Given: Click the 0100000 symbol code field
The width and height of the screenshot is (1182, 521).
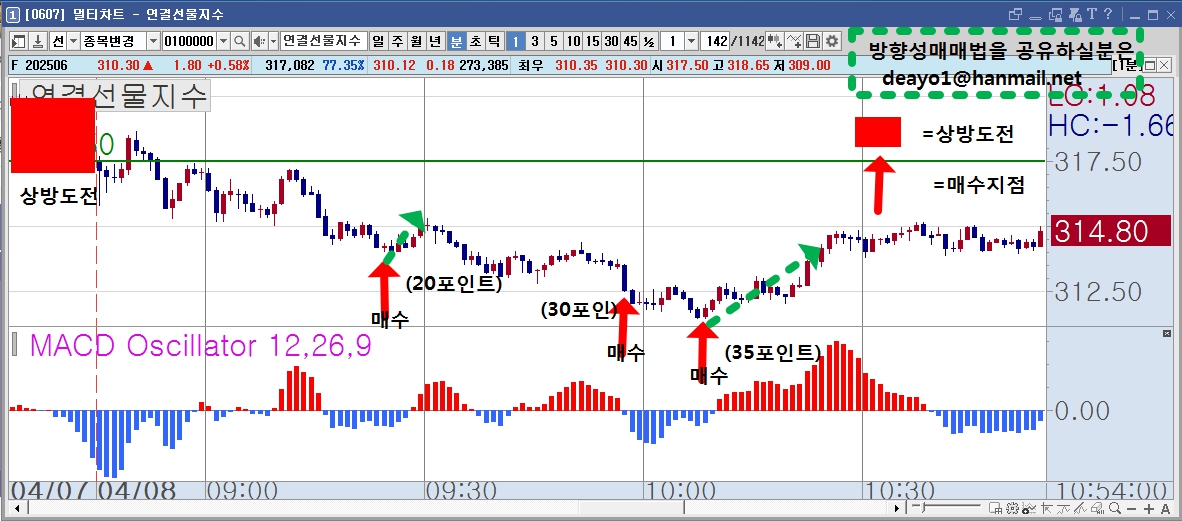Looking at the screenshot, I should click(189, 41).
